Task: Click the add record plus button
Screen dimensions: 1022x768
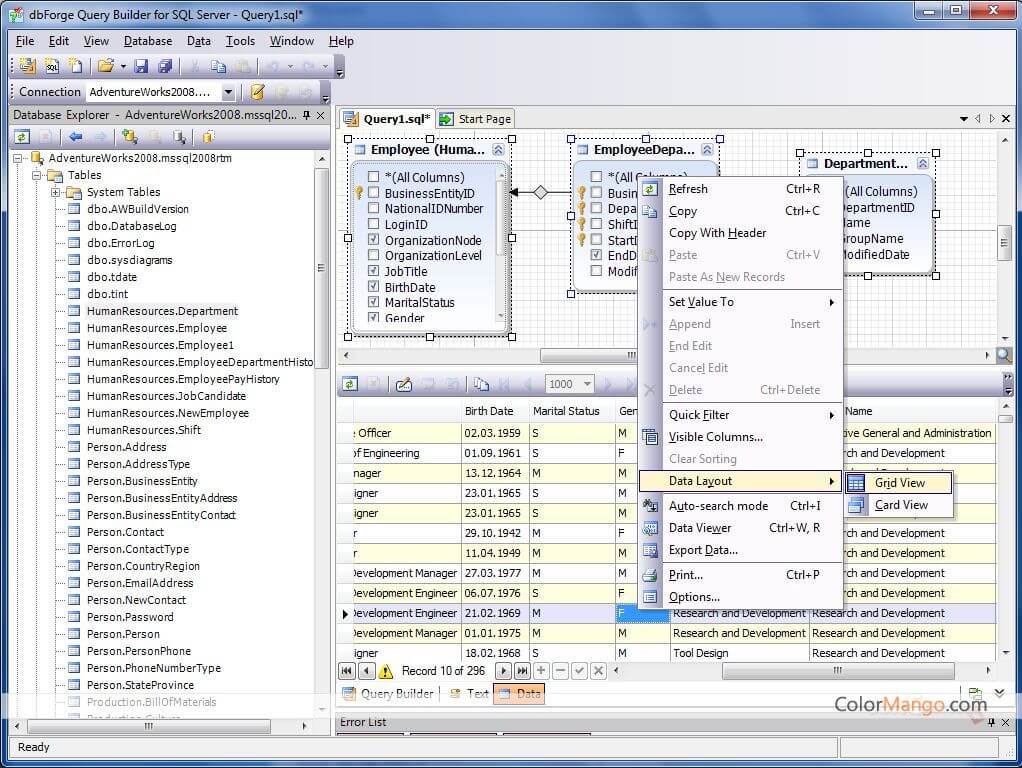Action: point(541,670)
